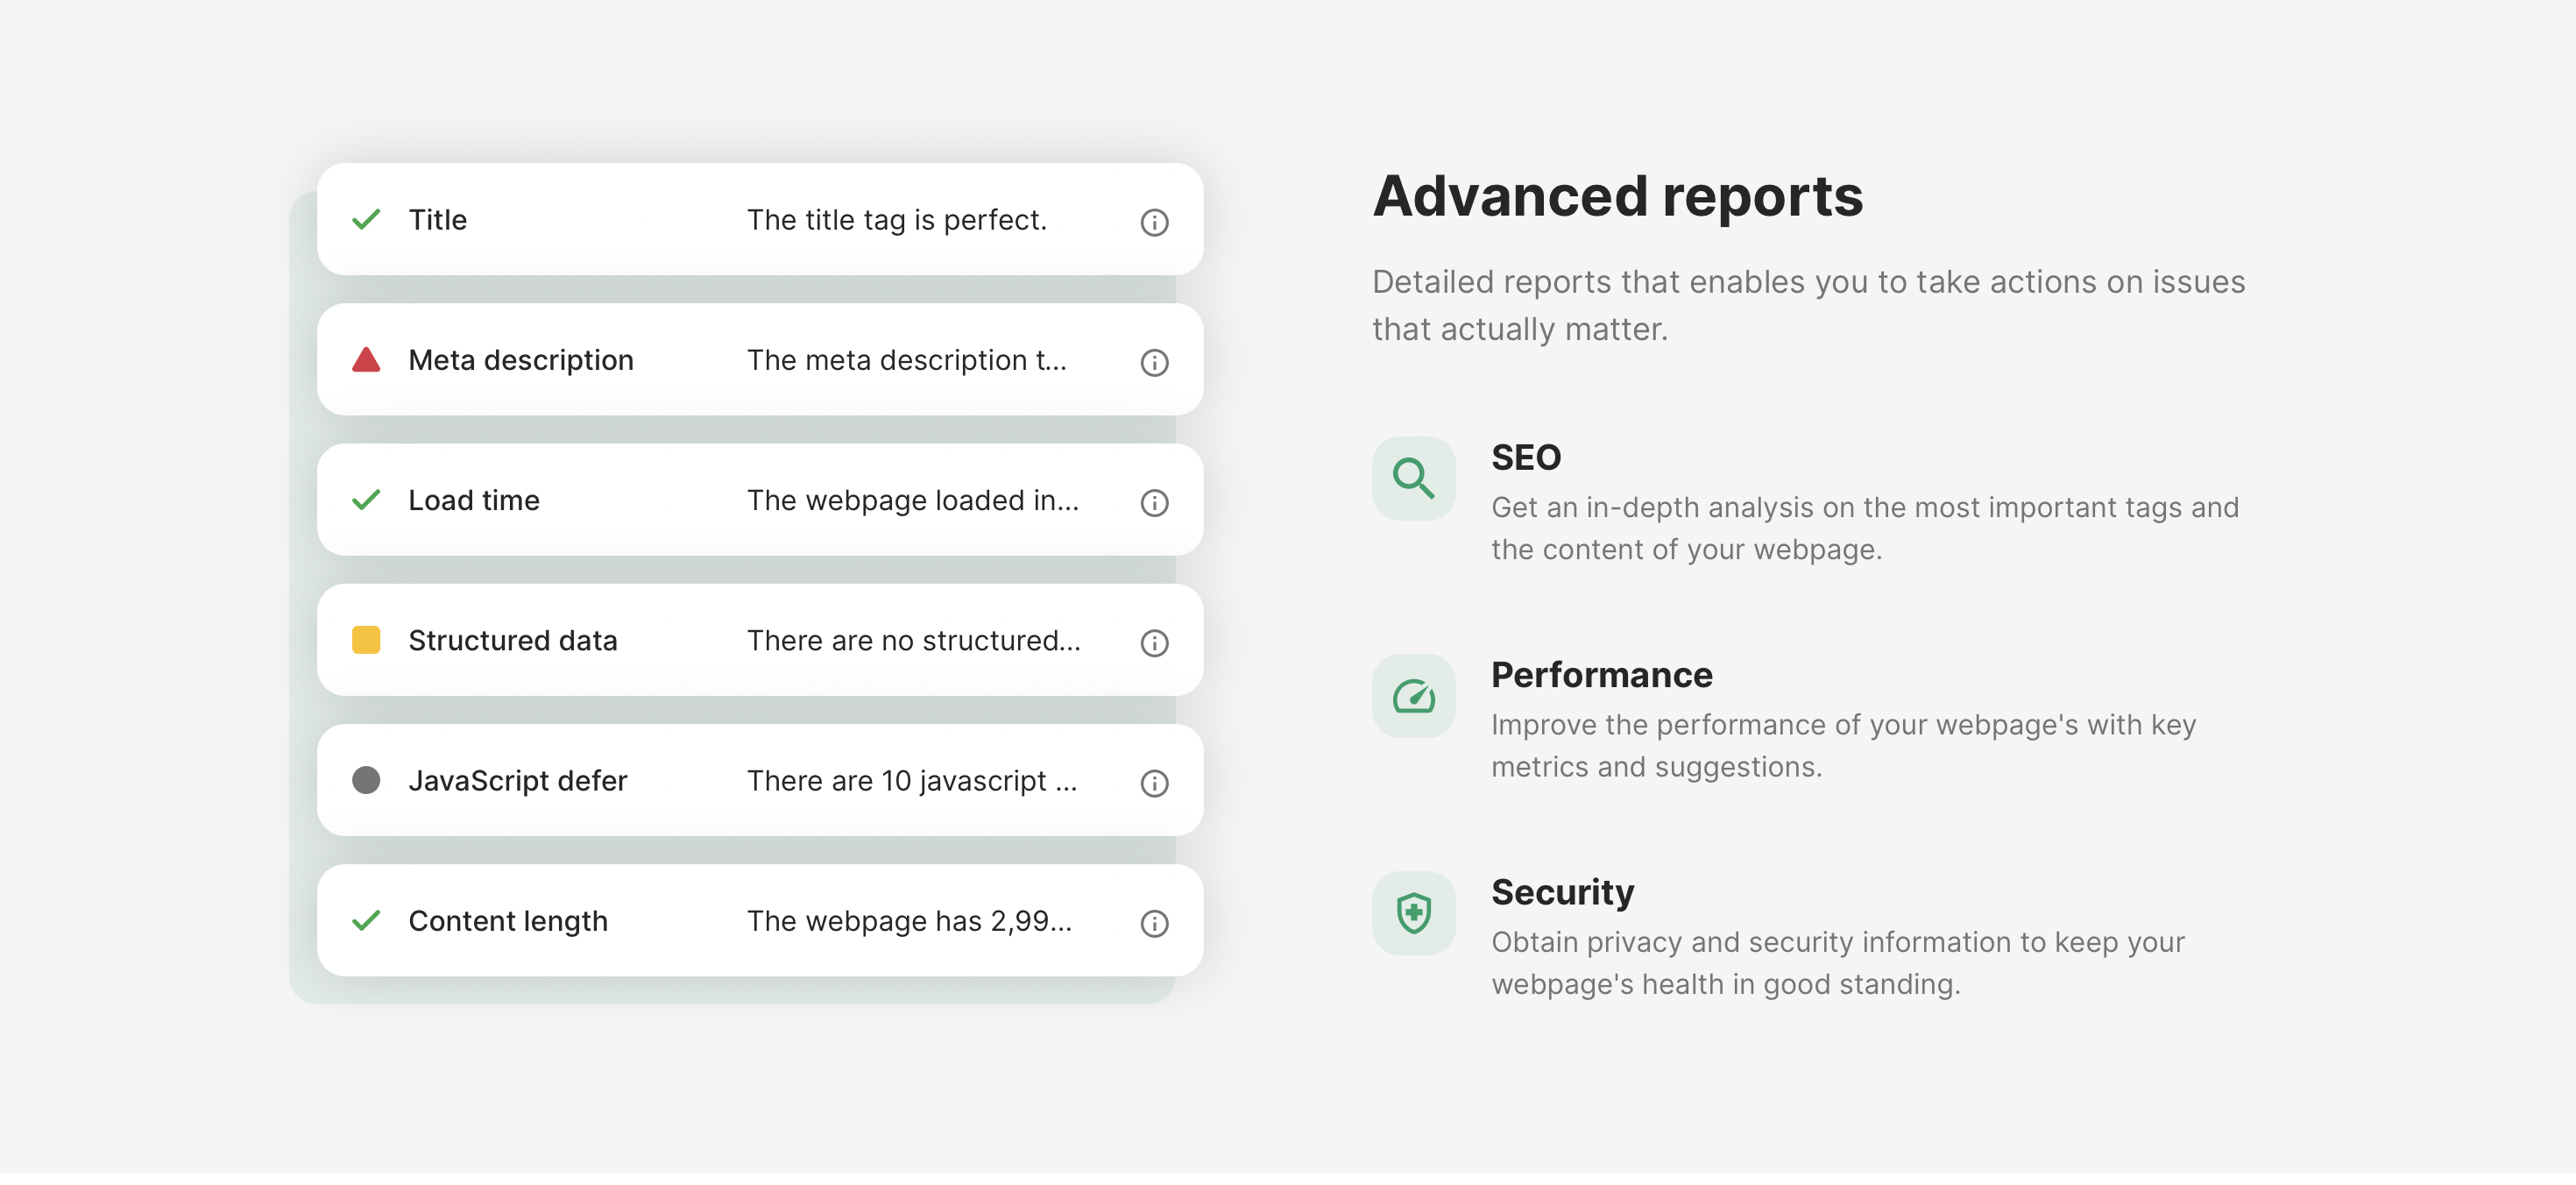Open the info icon for Load time
Image resolution: width=2576 pixels, height=1185 pixels.
pos(1154,502)
